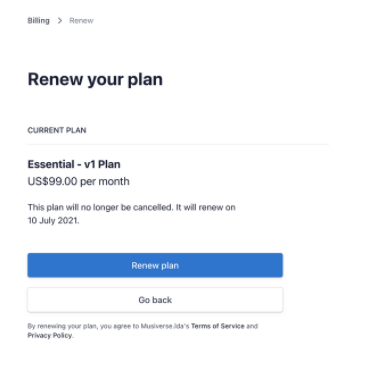This screenshot has width=365, height=376.
Task: Click the breadcrumb chevron separator
Action: tap(60, 21)
